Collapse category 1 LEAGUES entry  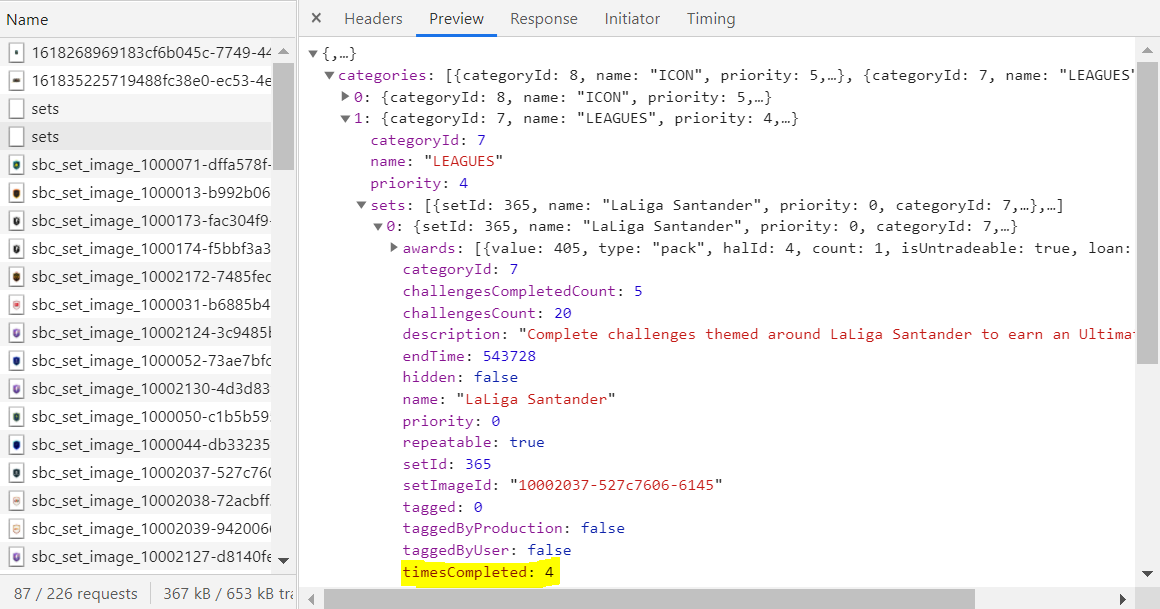coord(345,118)
